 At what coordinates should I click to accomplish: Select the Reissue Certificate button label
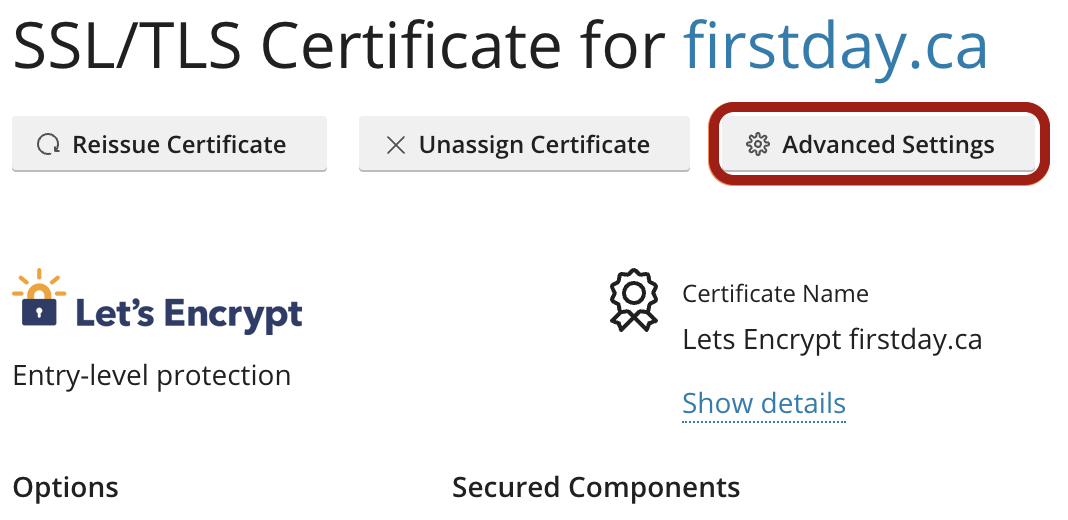[x=179, y=144]
